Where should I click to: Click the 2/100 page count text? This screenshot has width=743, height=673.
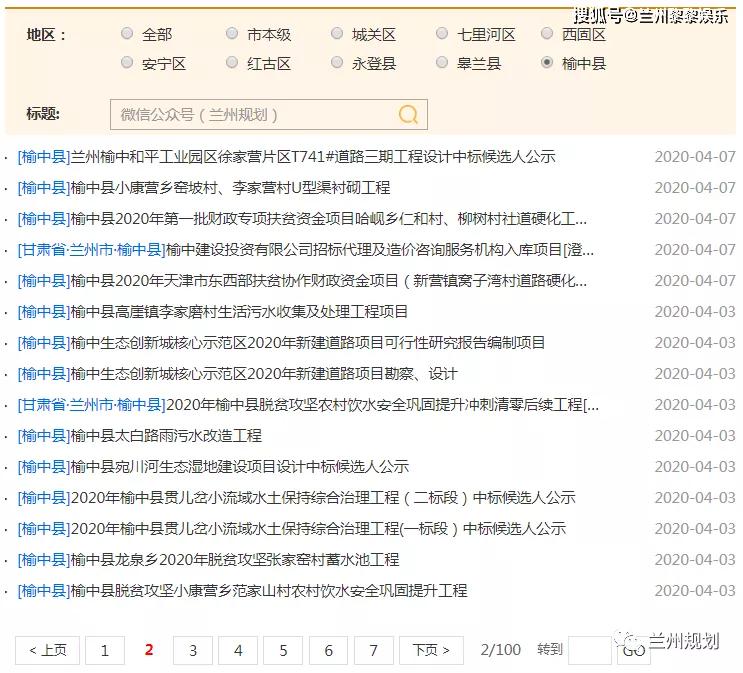[500, 650]
